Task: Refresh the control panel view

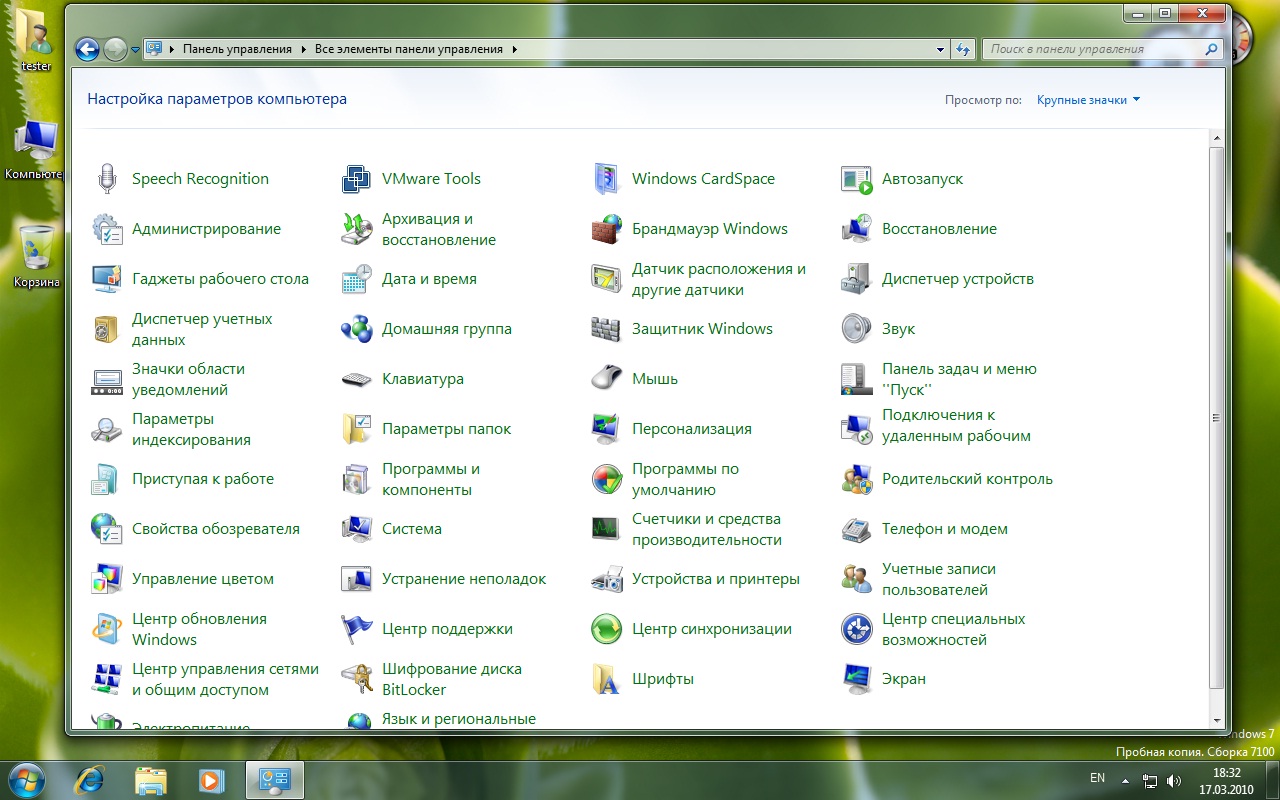Action: [963, 49]
